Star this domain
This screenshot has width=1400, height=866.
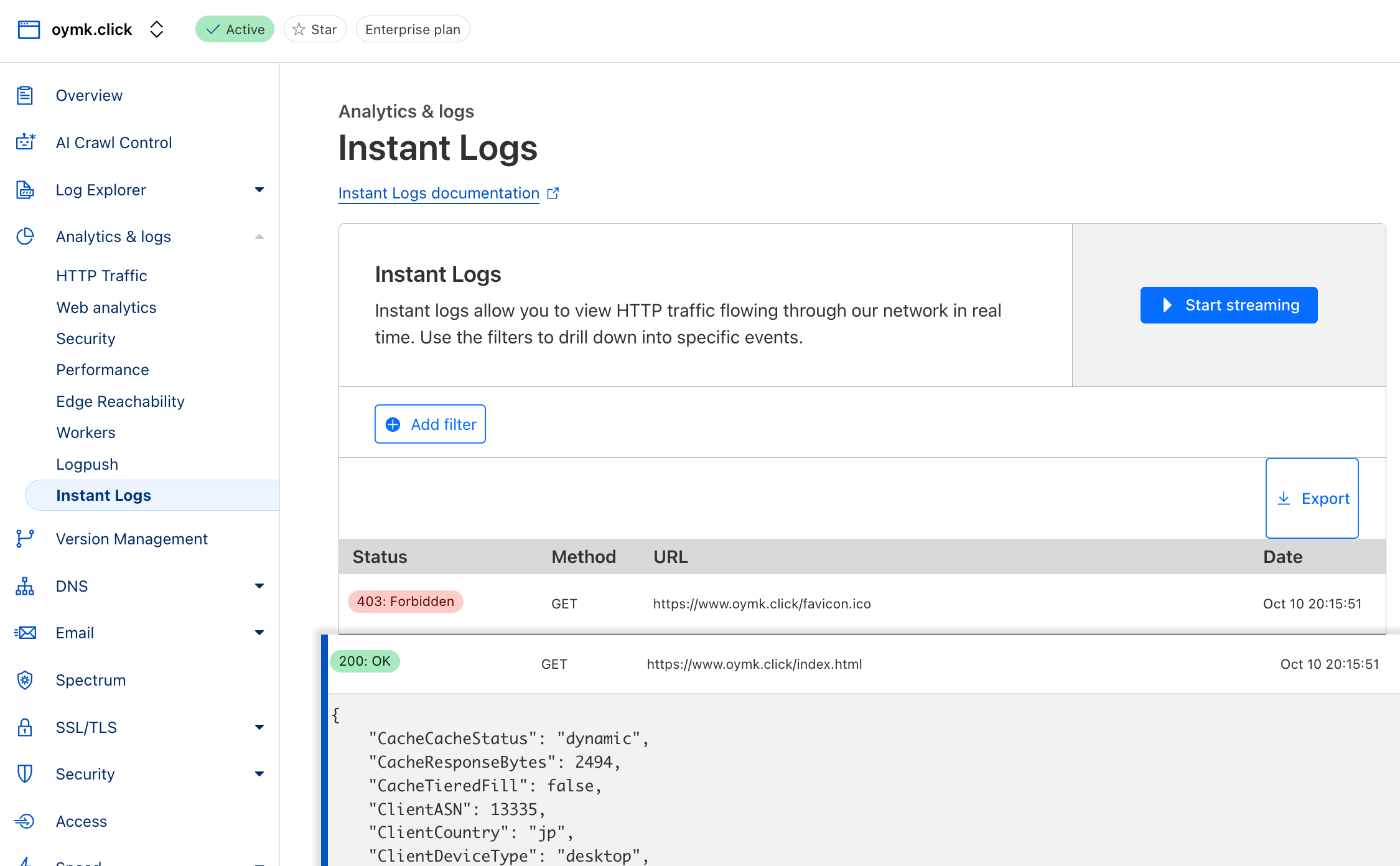tap(315, 30)
